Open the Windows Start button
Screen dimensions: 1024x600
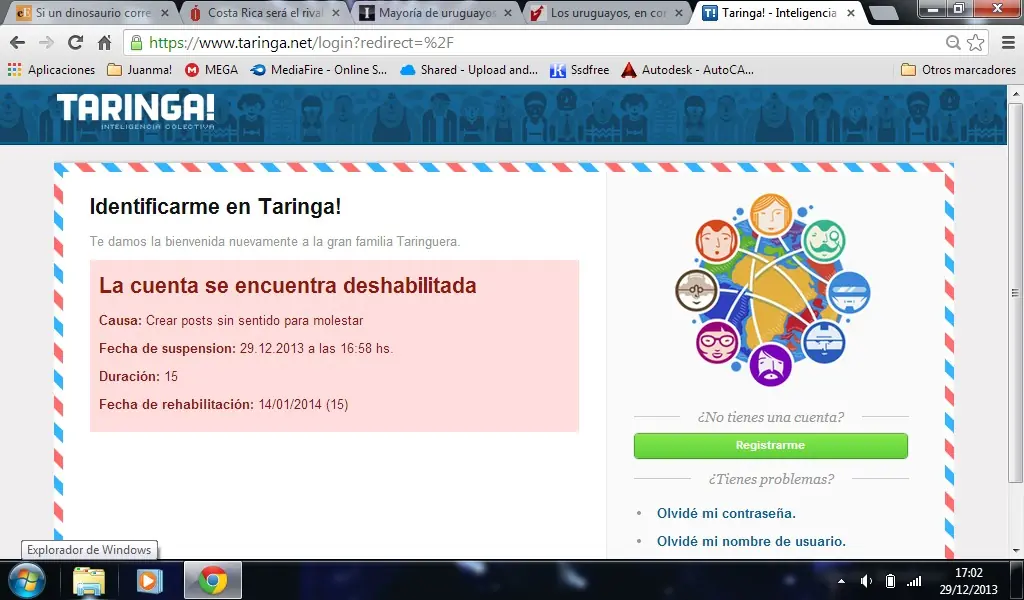tap(26, 580)
